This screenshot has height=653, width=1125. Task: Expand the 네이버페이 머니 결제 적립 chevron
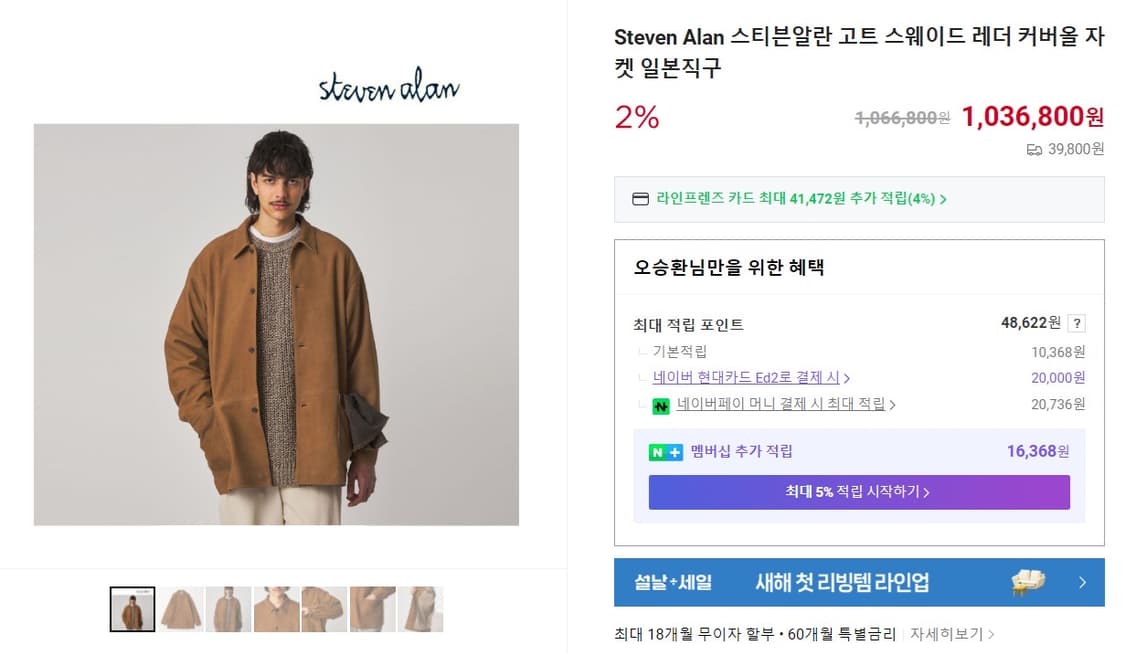click(893, 405)
